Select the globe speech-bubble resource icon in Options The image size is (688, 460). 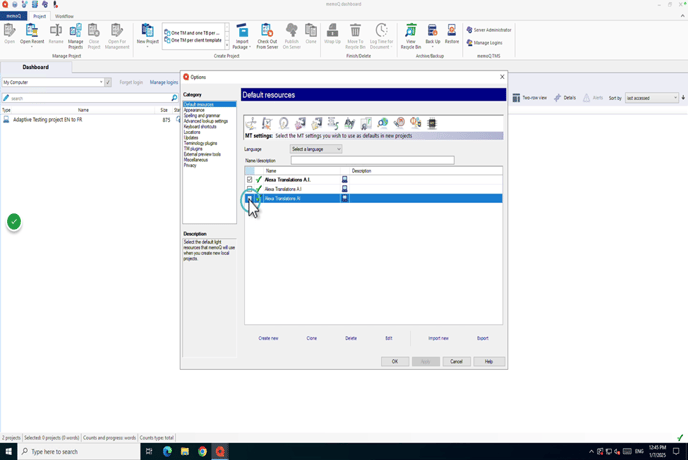(383, 124)
